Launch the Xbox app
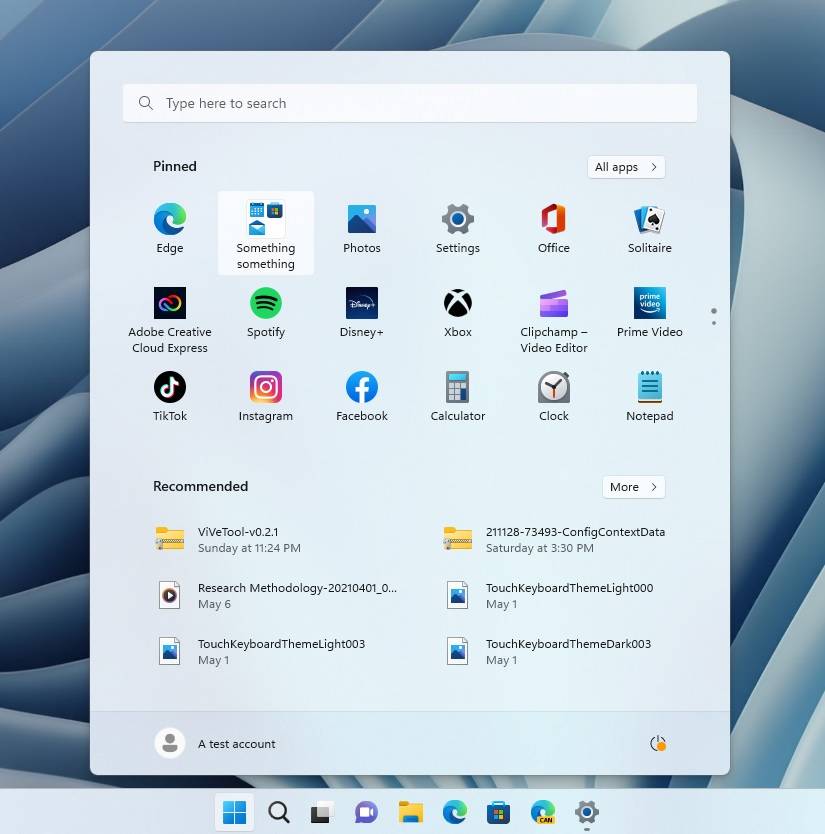 point(457,311)
